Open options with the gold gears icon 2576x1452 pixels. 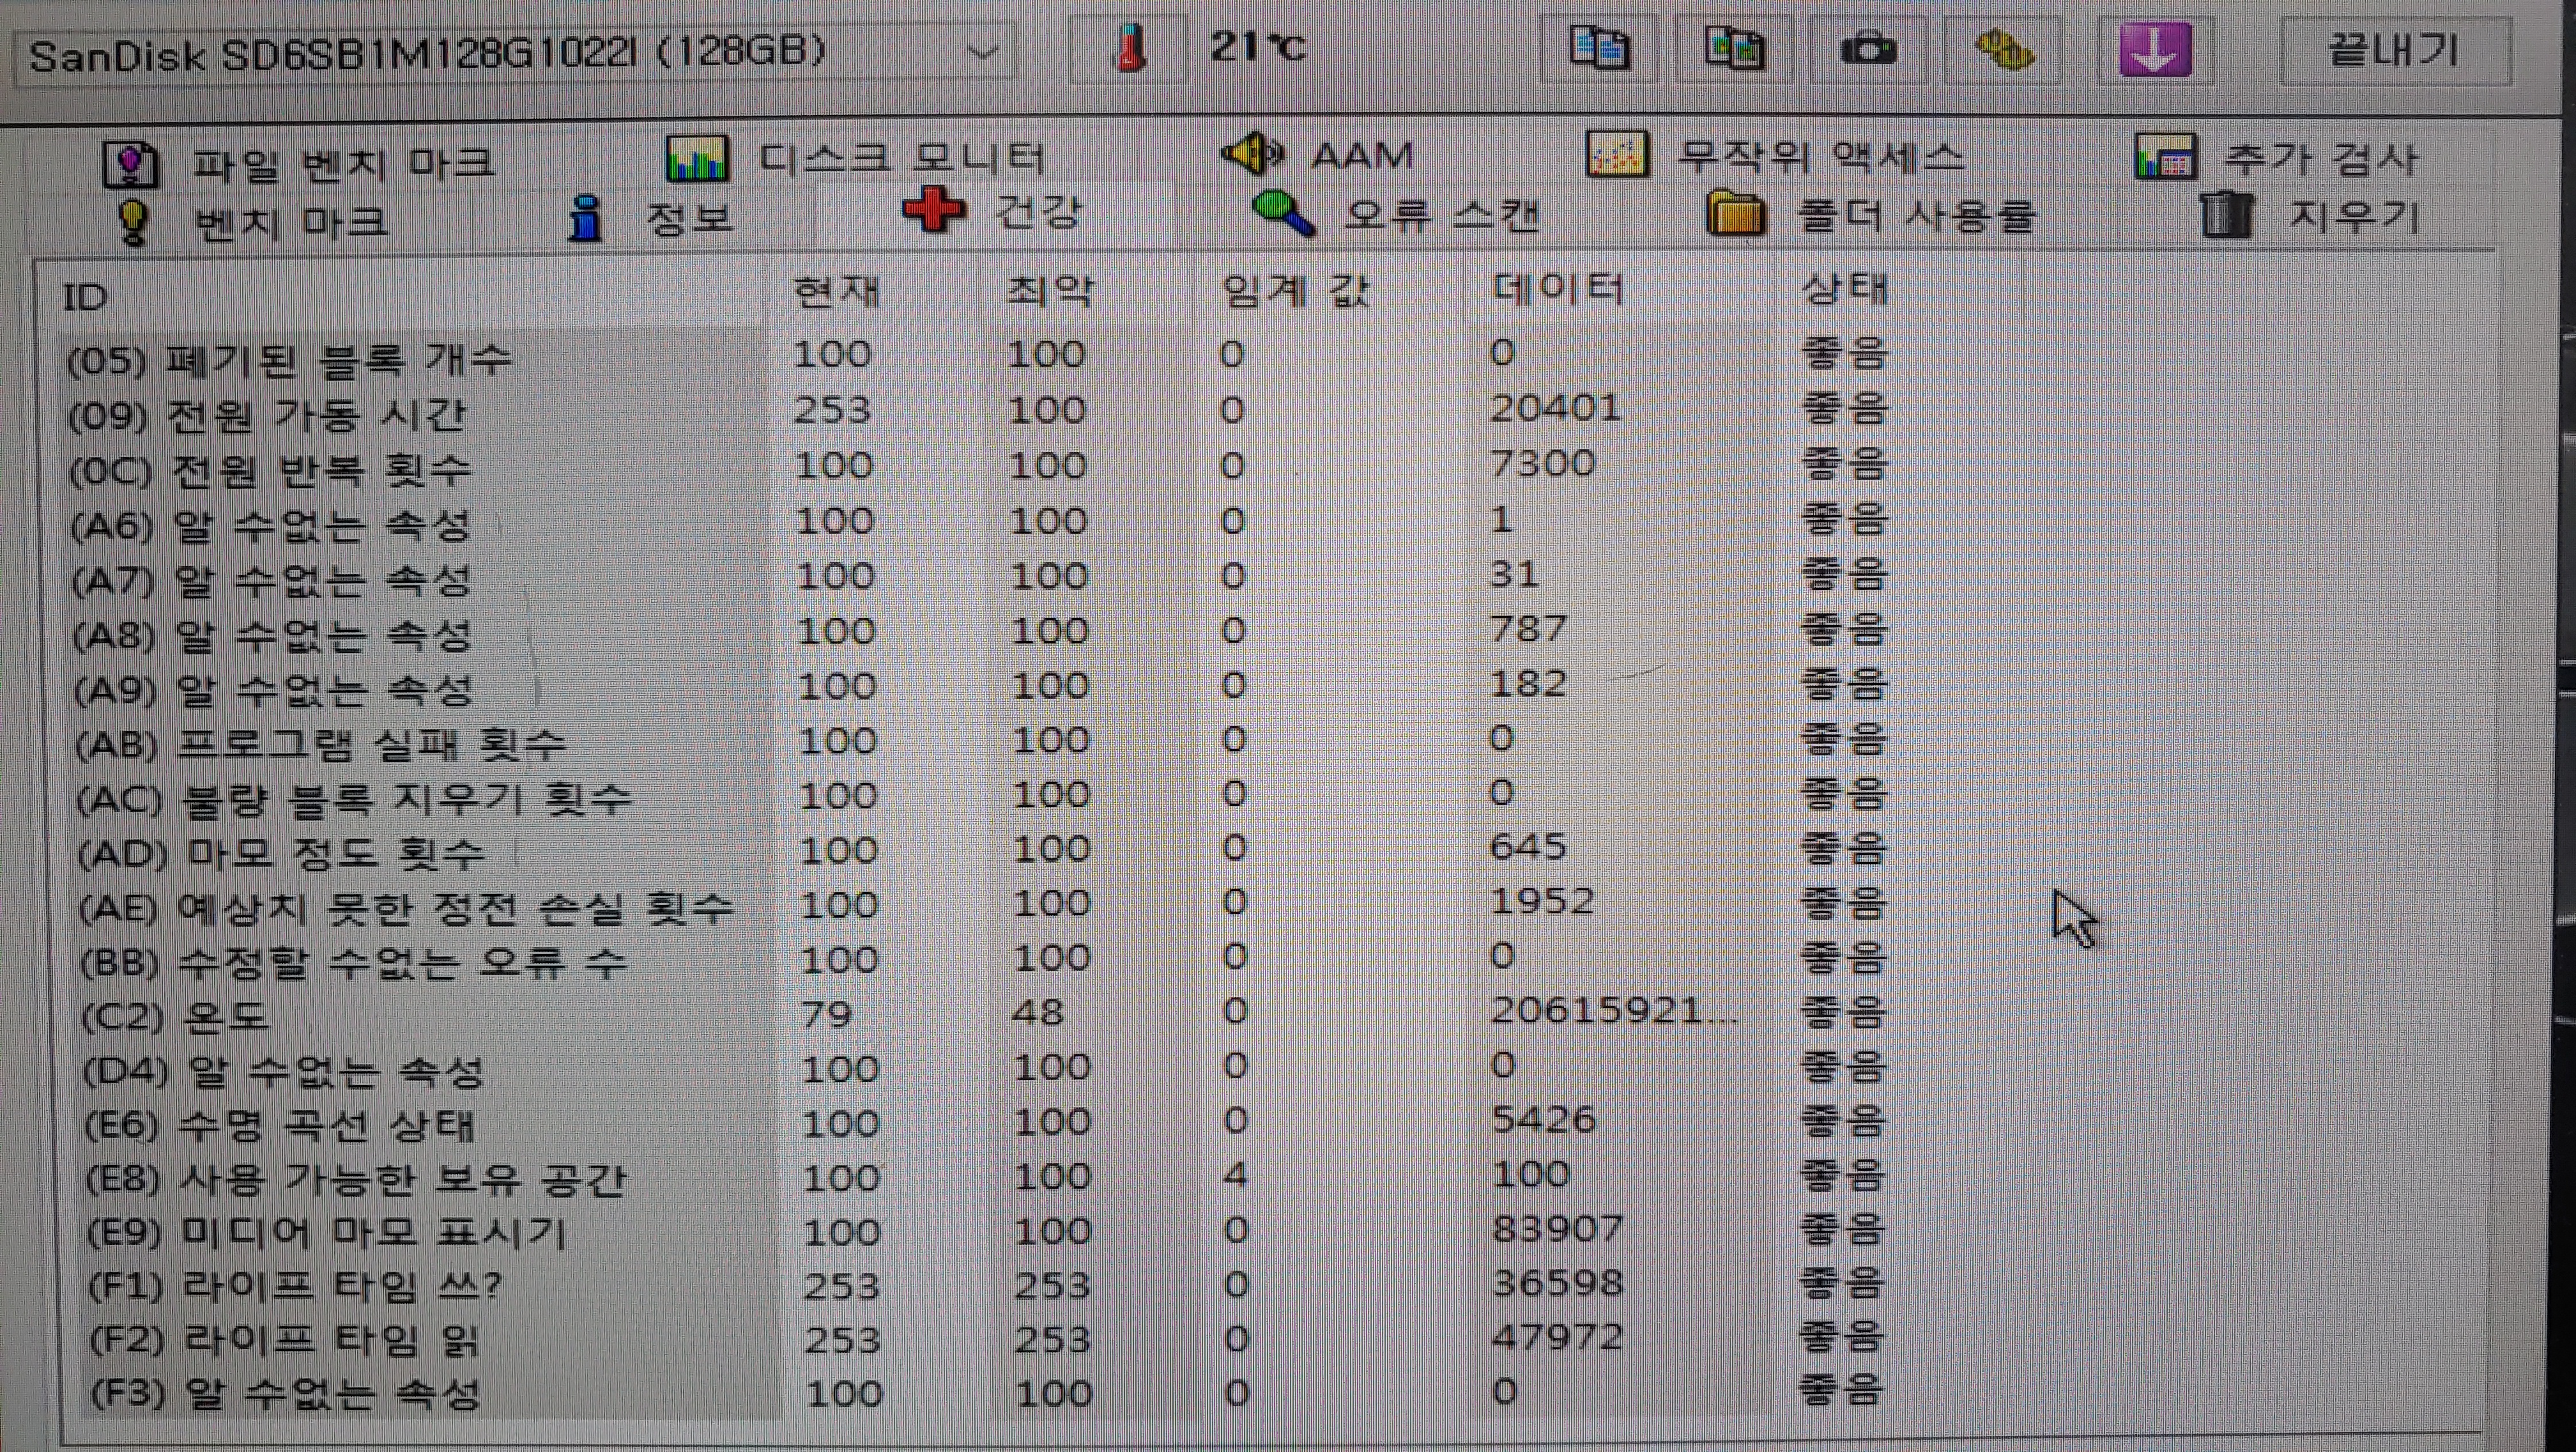pos(2003,48)
